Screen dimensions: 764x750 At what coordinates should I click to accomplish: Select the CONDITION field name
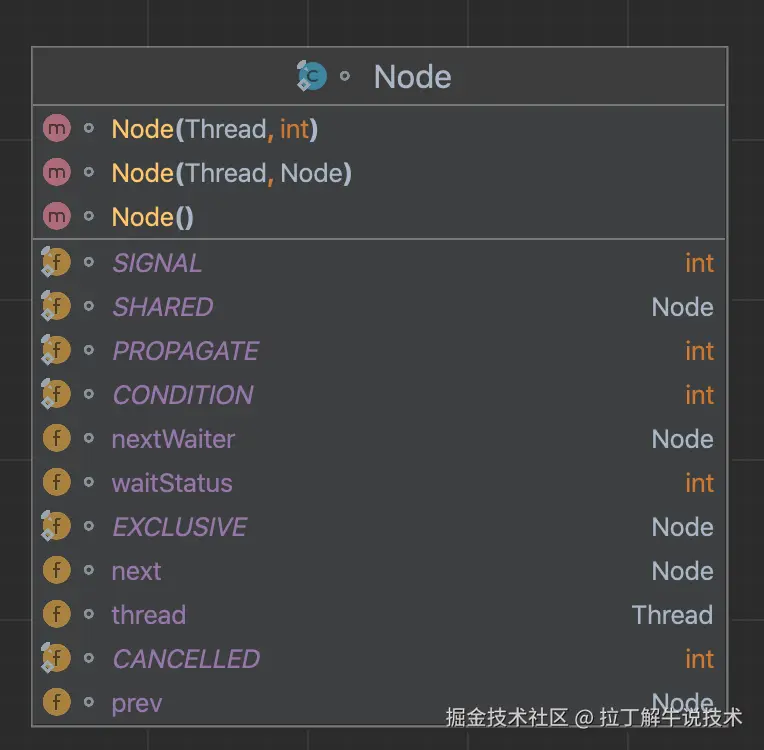click(x=183, y=395)
